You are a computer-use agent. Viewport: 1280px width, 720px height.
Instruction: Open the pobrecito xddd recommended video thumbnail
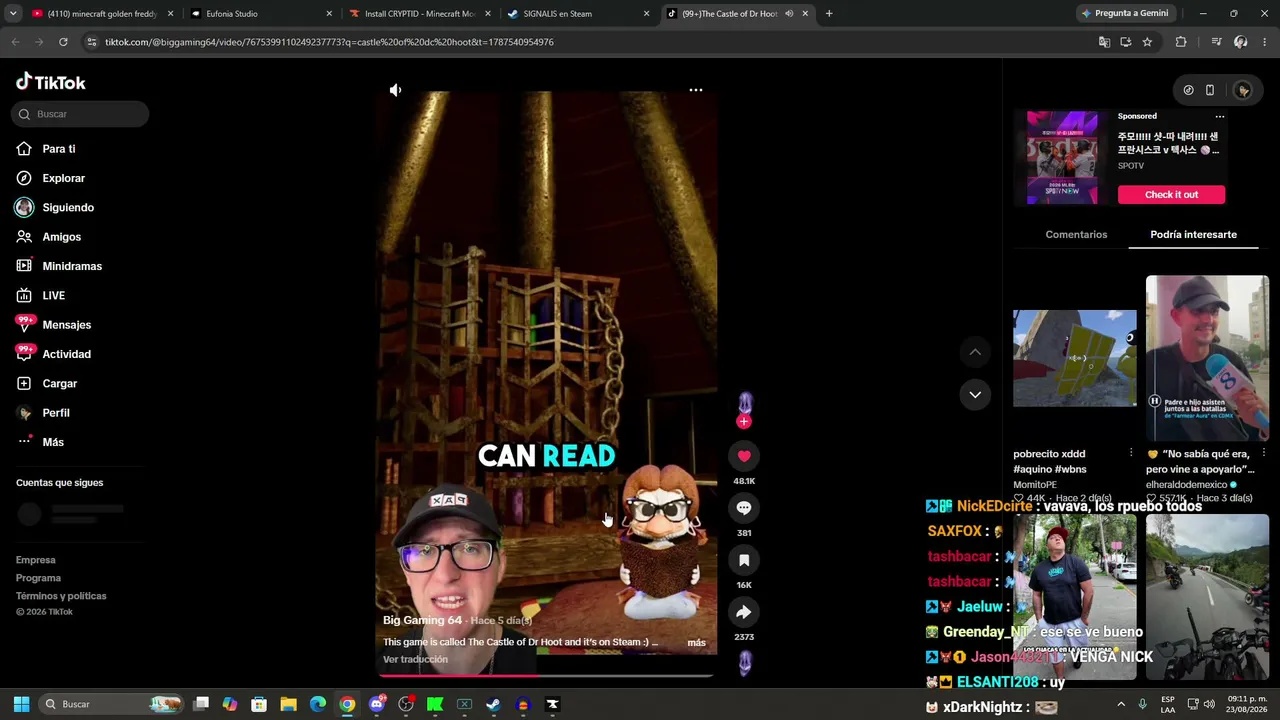(1075, 358)
